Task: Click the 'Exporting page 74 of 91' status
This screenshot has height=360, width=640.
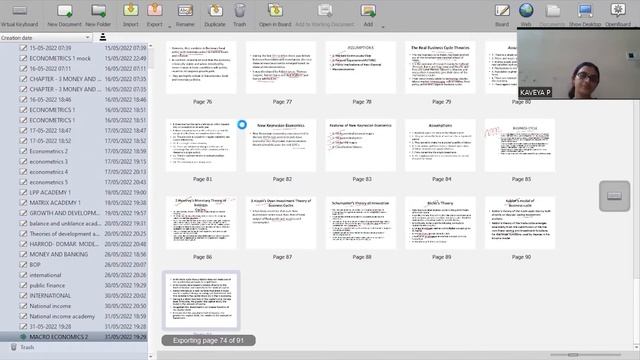Action: pyautogui.click(x=209, y=340)
